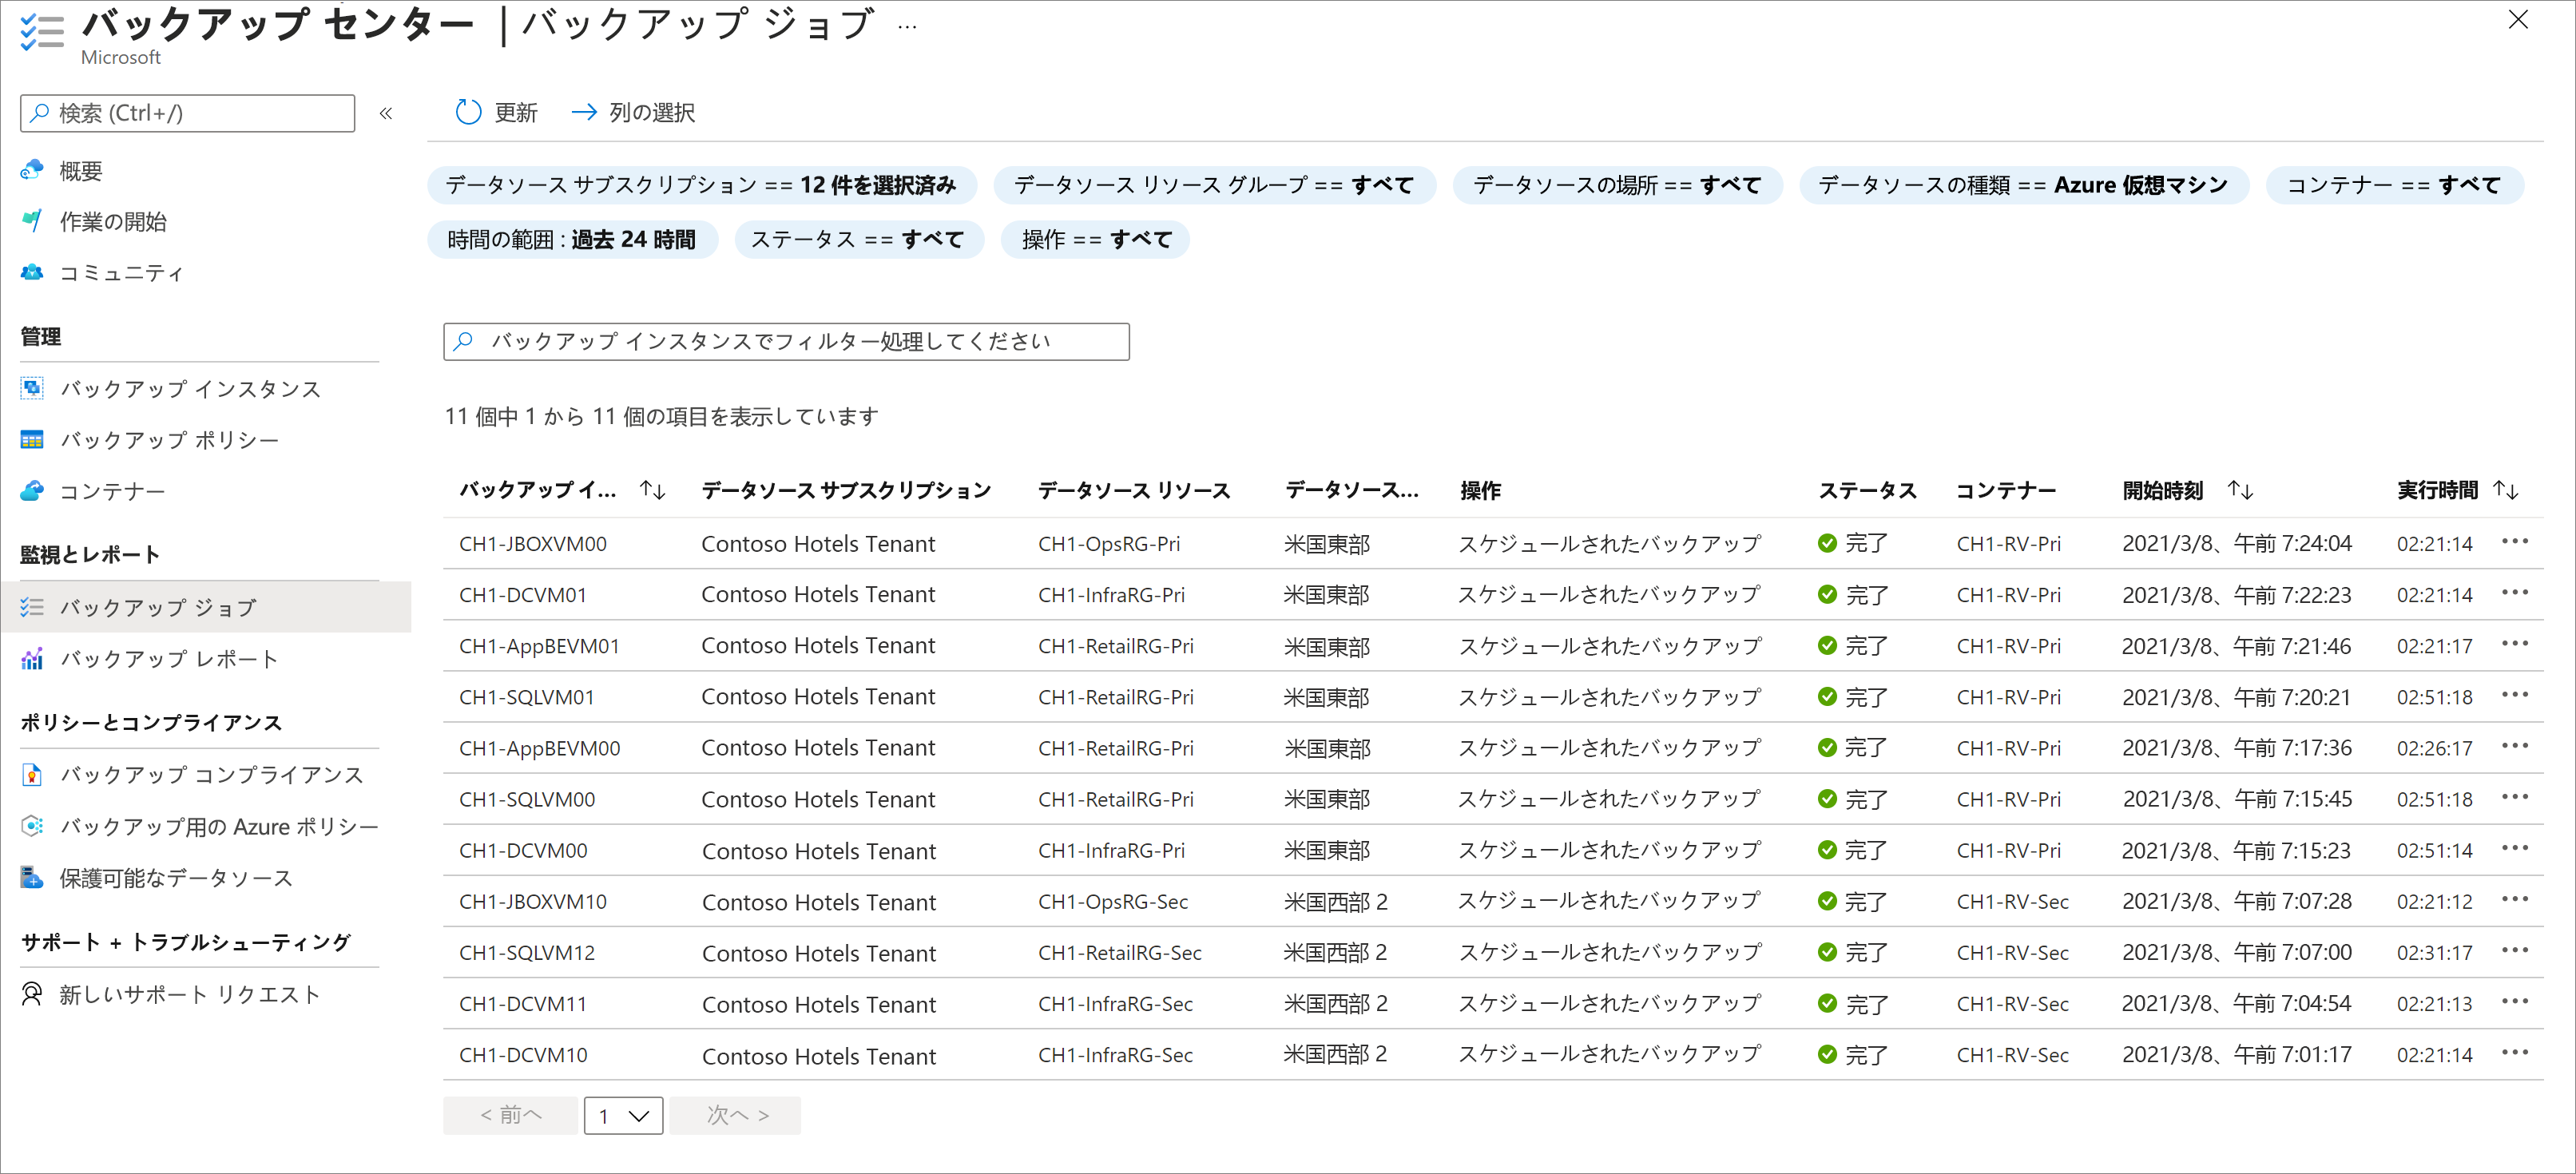
Task: Open コンテナー == すべて filter pill
Action: pos(2394,185)
